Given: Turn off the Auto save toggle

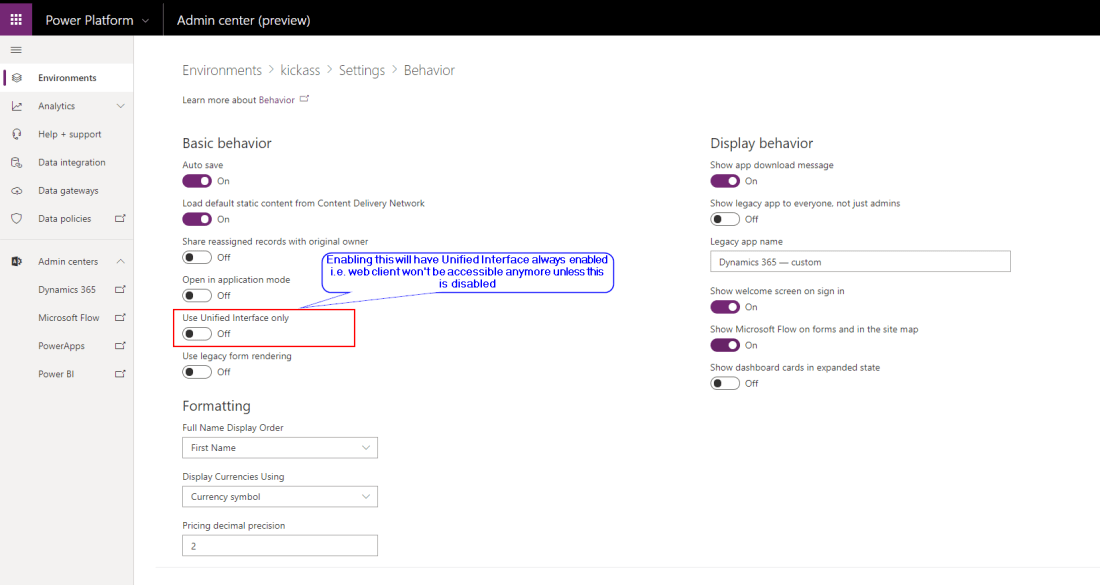Looking at the screenshot, I should 197,181.
